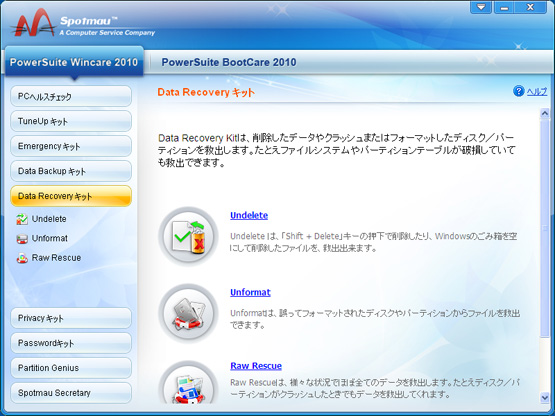Click the Raw Rescue description text
555x416 pixels.
[x=375, y=388]
